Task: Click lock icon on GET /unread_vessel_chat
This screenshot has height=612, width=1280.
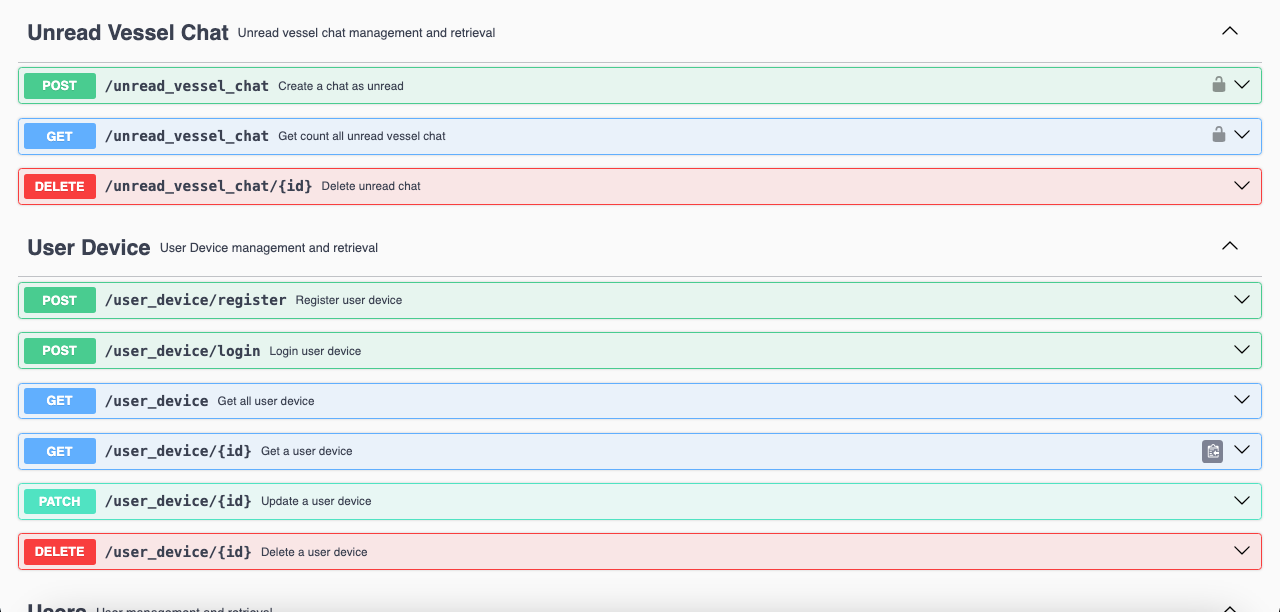Action: [x=1218, y=135]
